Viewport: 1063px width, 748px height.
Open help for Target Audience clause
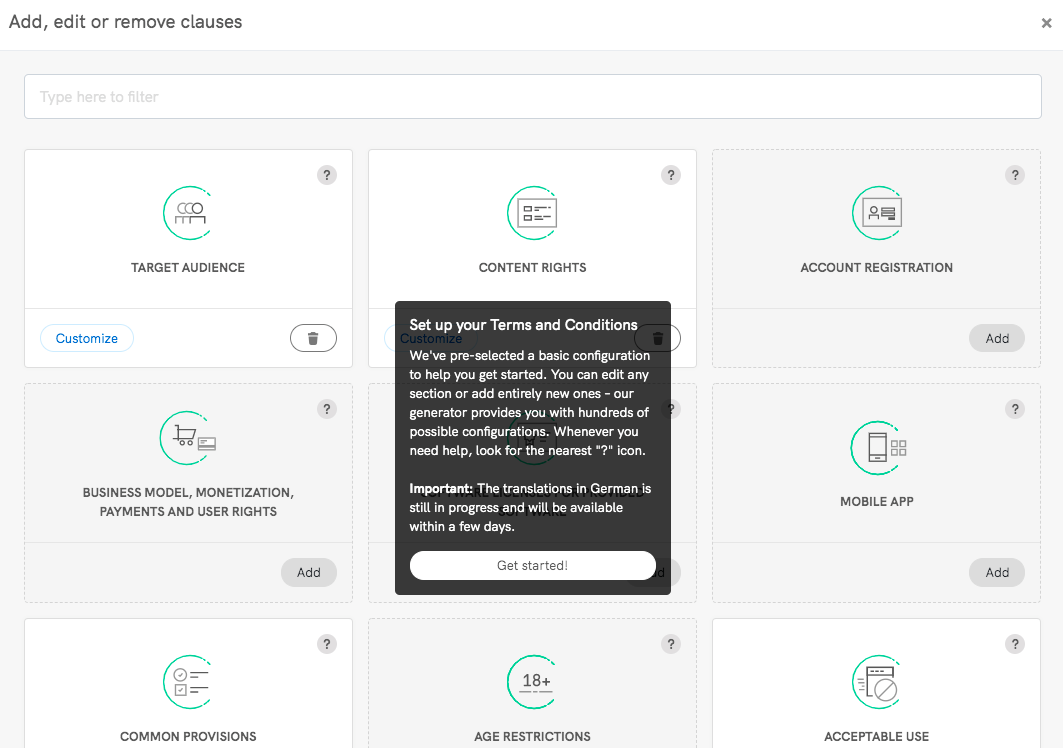[326, 175]
